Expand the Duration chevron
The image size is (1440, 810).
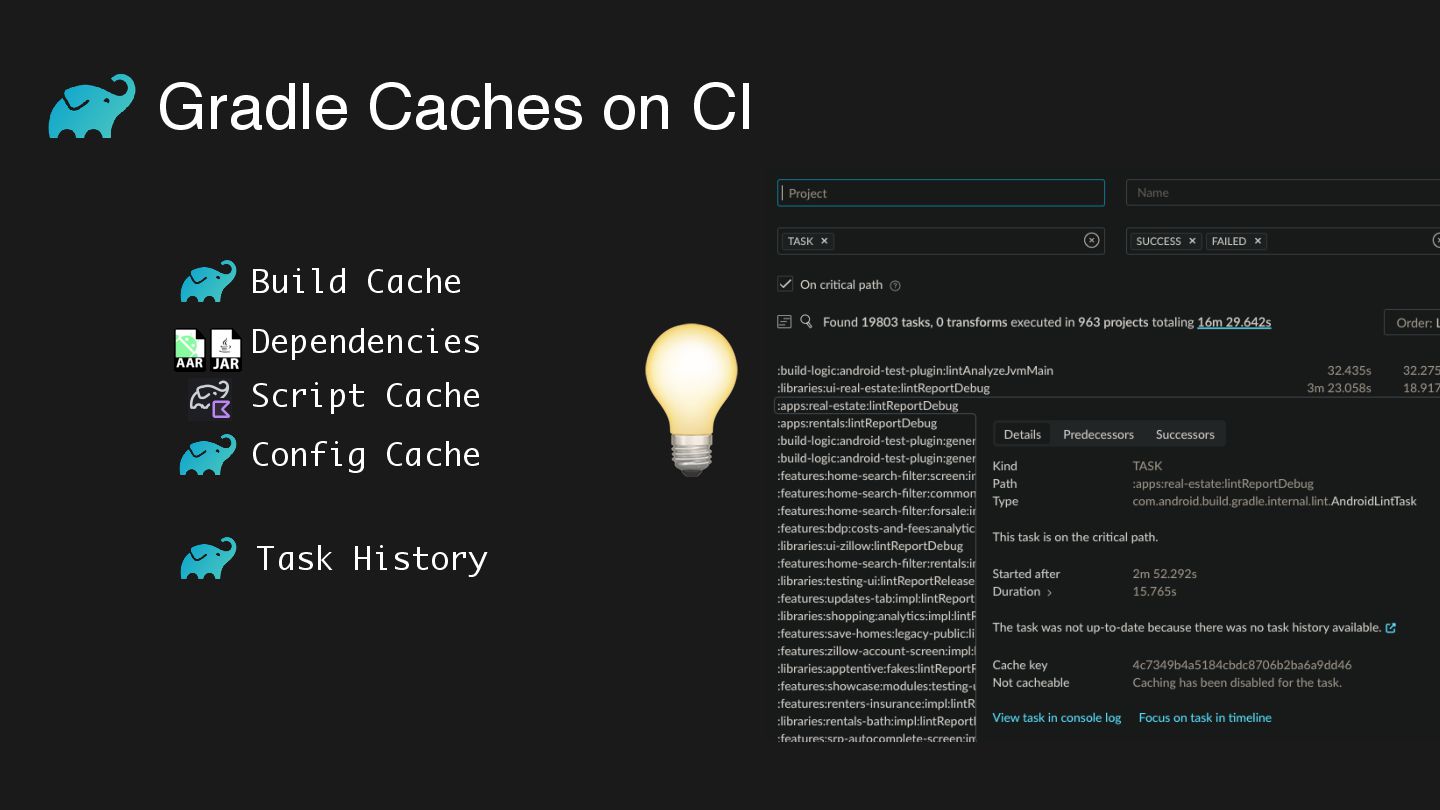(1049, 592)
